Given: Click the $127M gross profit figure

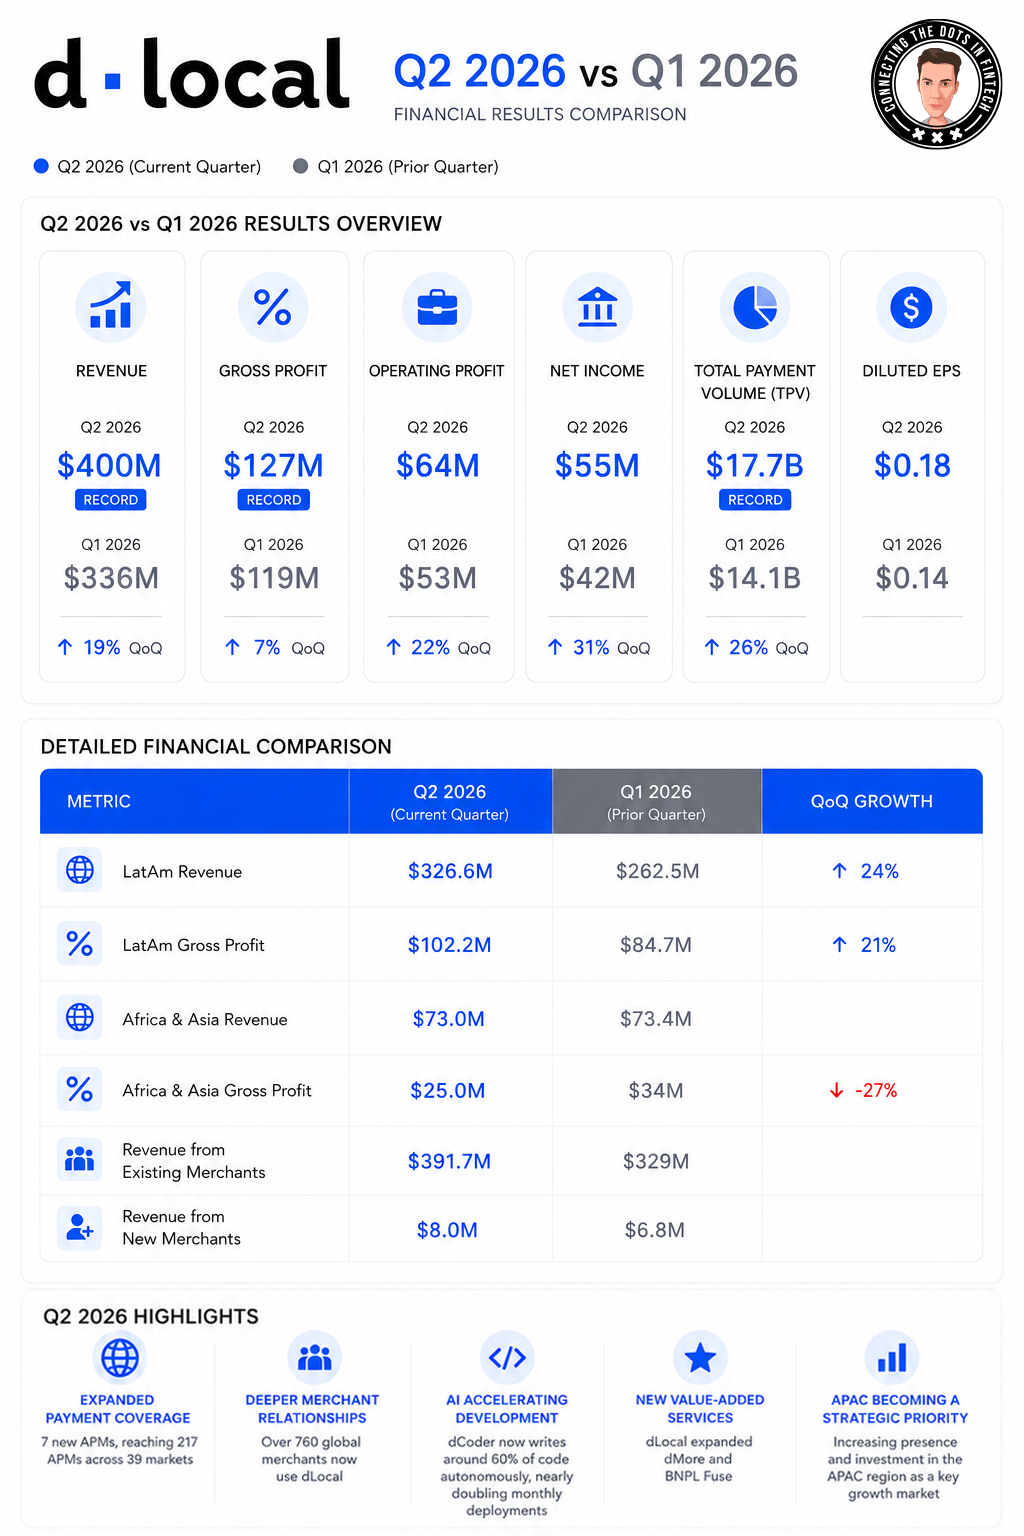Looking at the screenshot, I should pyautogui.click(x=274, y=465).
